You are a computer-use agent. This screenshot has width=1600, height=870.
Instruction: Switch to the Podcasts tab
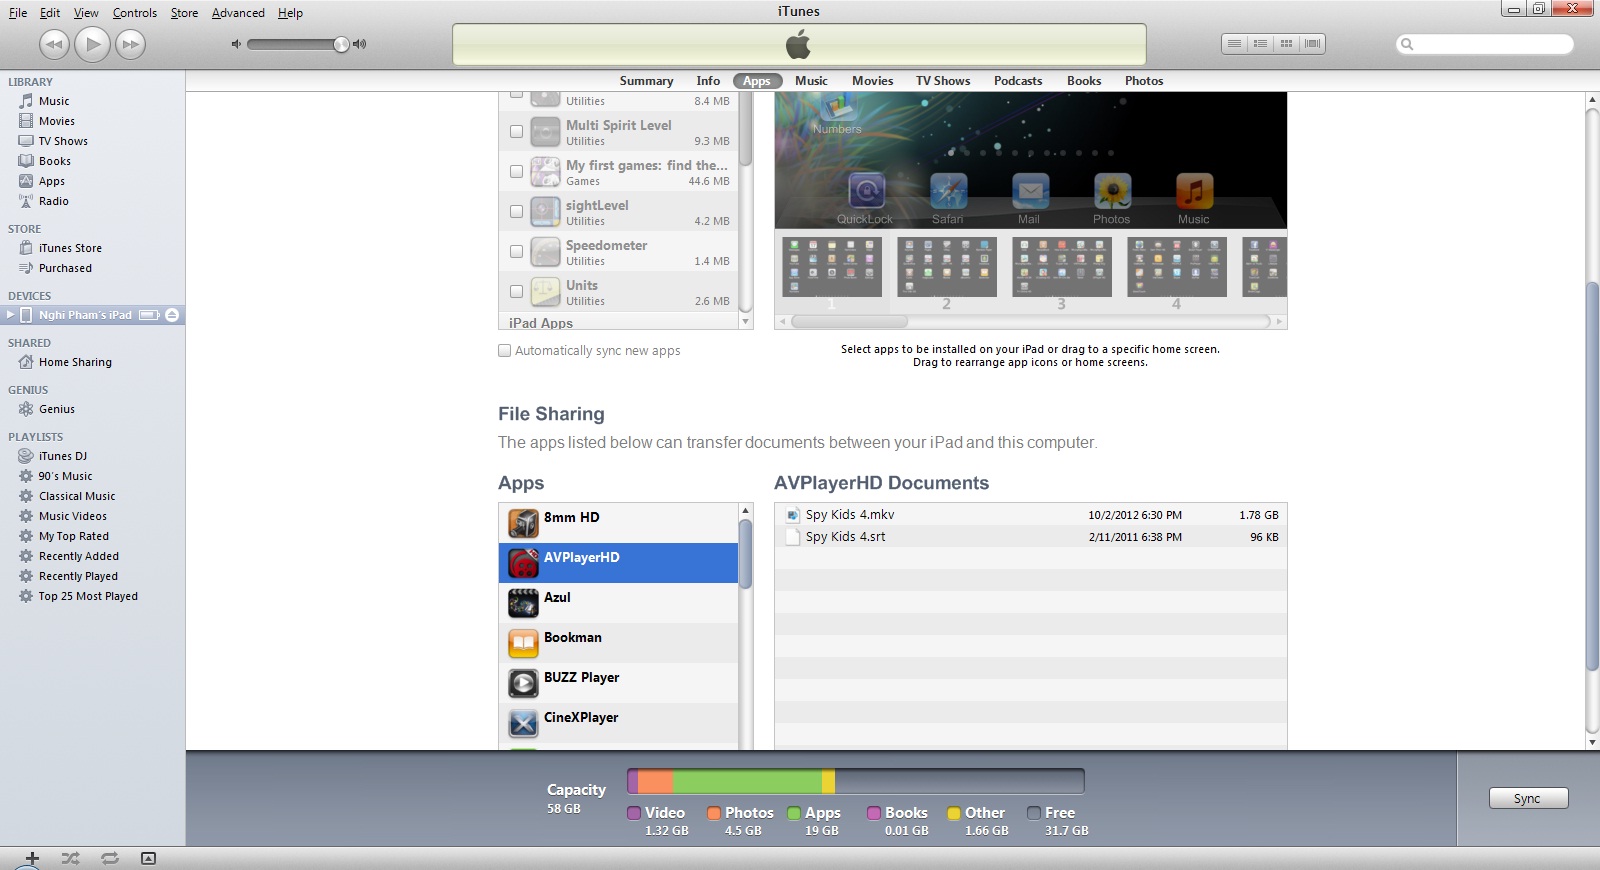pos(1018,81)
